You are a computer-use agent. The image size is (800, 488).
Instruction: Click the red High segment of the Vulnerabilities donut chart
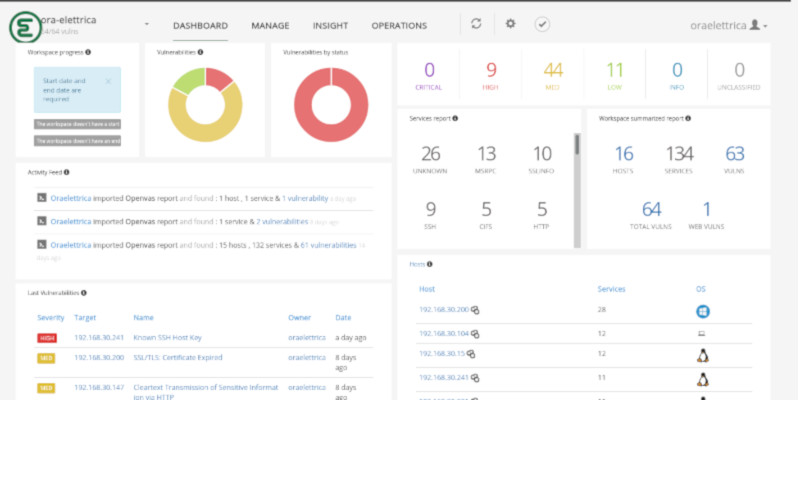point(218,78)
